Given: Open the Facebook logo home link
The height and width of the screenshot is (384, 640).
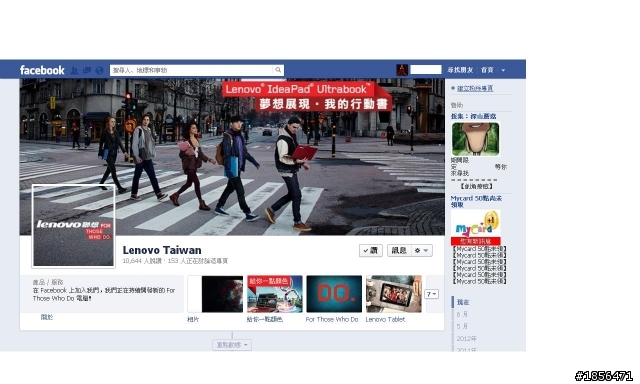Looking at the screenshot, I should click(x=42, y=70).
